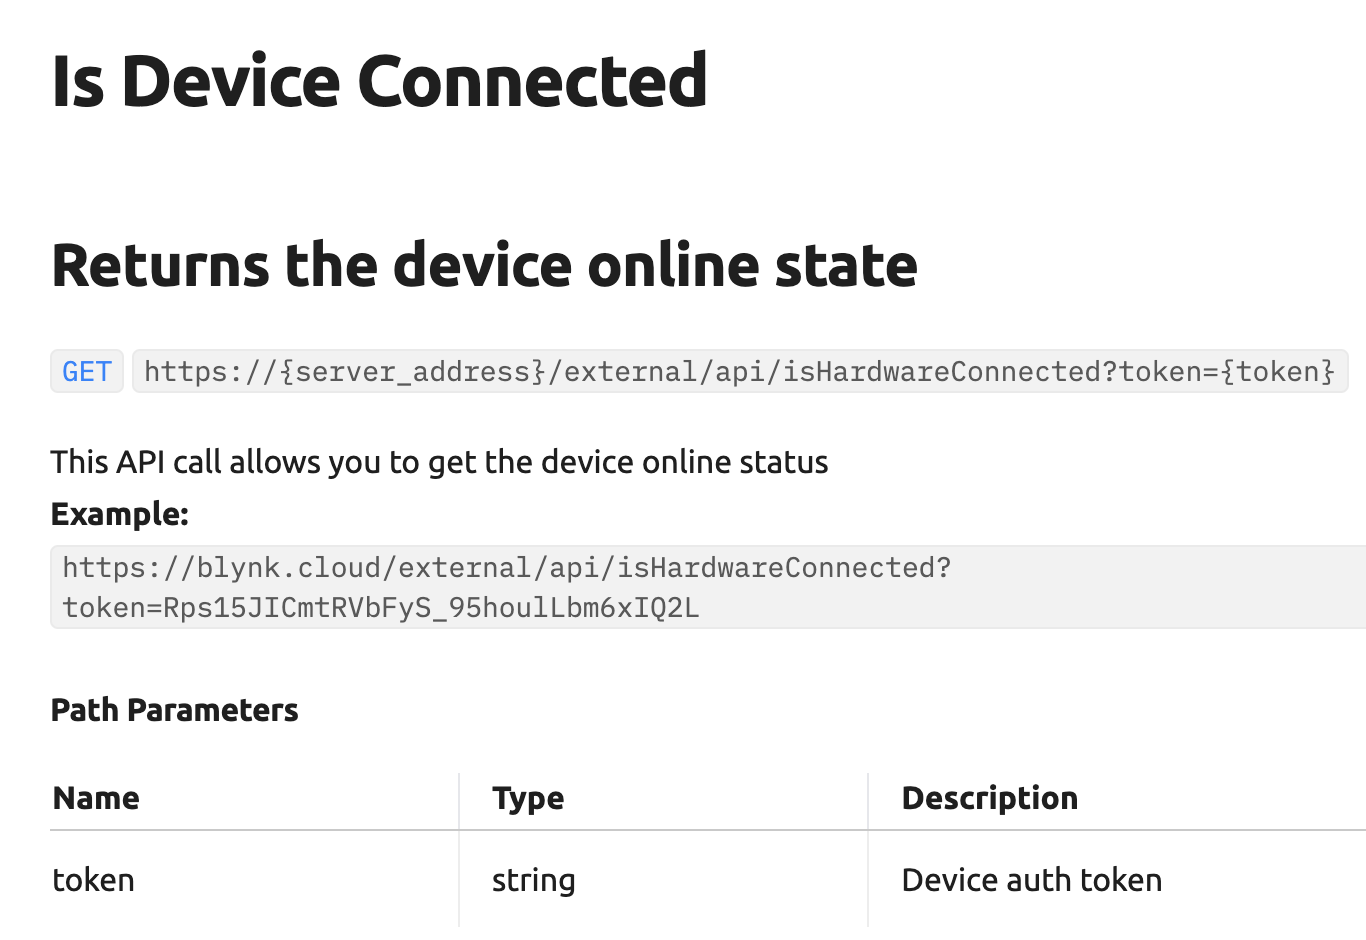Click the API call description sentence

[x=439, y=462]
